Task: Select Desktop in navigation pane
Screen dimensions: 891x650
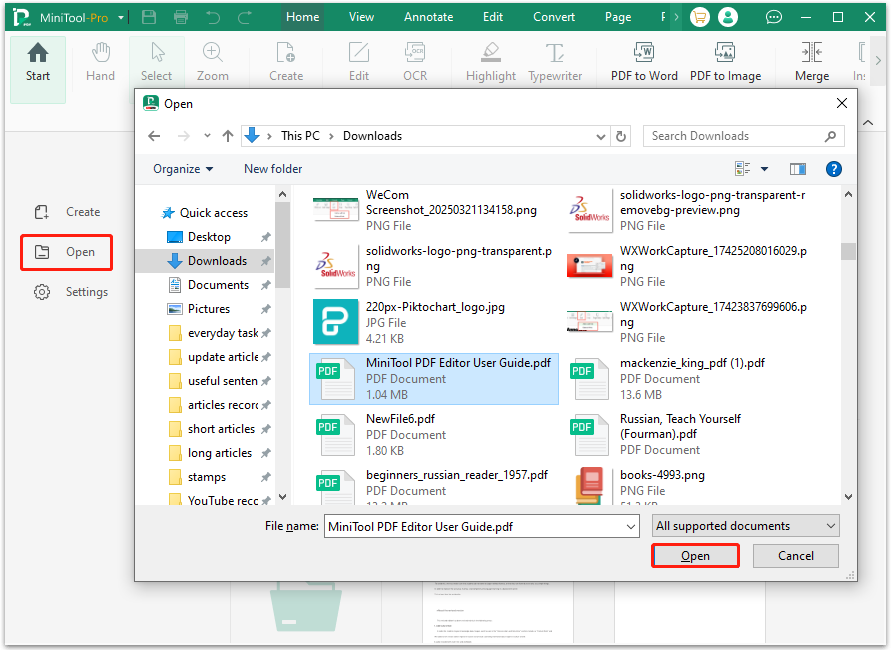Action: pyautogui.click(x=199, y=236)
